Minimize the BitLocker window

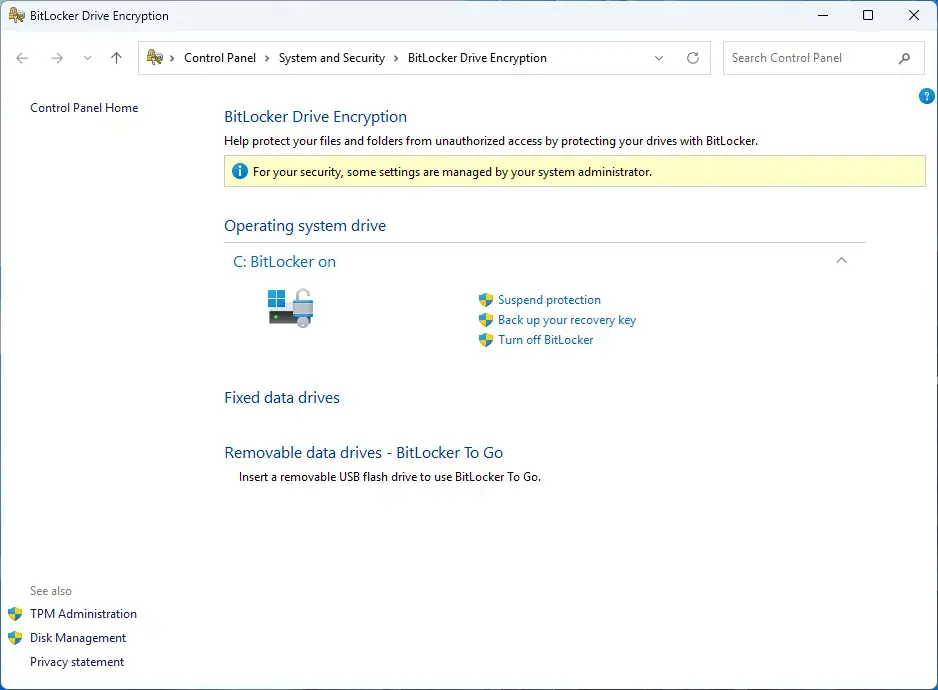(823, 16)
